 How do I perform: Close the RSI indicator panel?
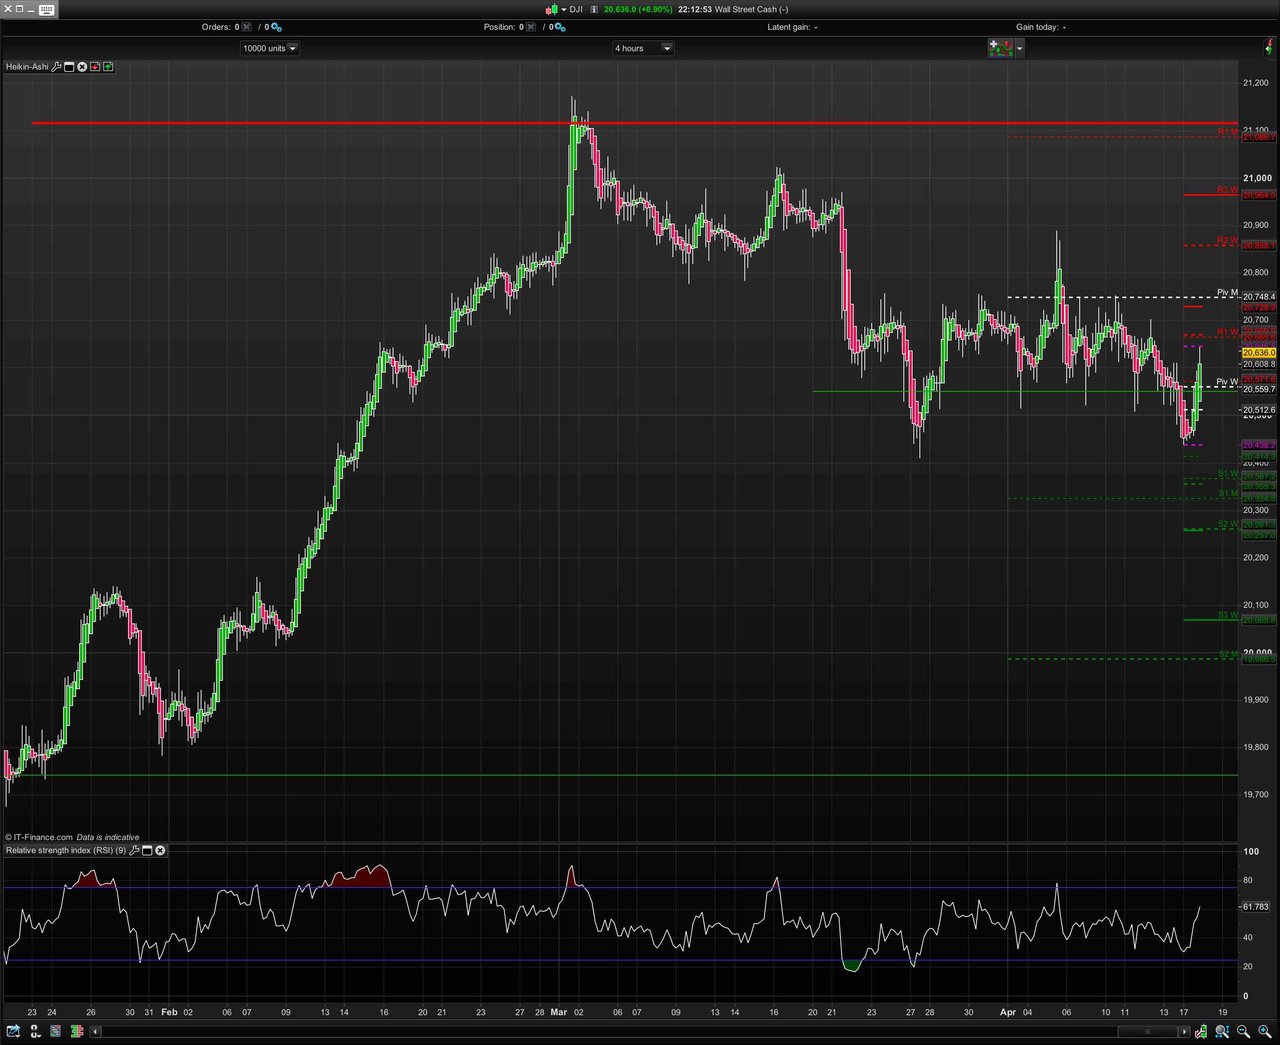160,851
